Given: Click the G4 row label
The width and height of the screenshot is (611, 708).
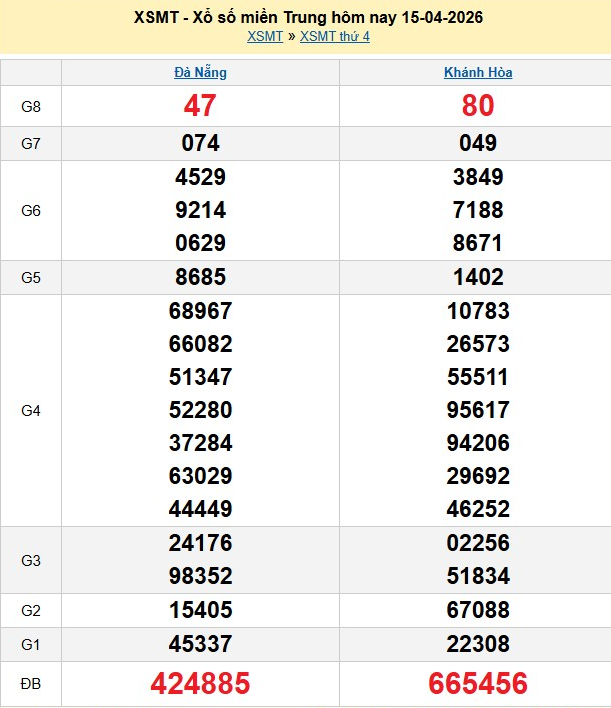Looking at the screenshot, I should tap(30, 410).
